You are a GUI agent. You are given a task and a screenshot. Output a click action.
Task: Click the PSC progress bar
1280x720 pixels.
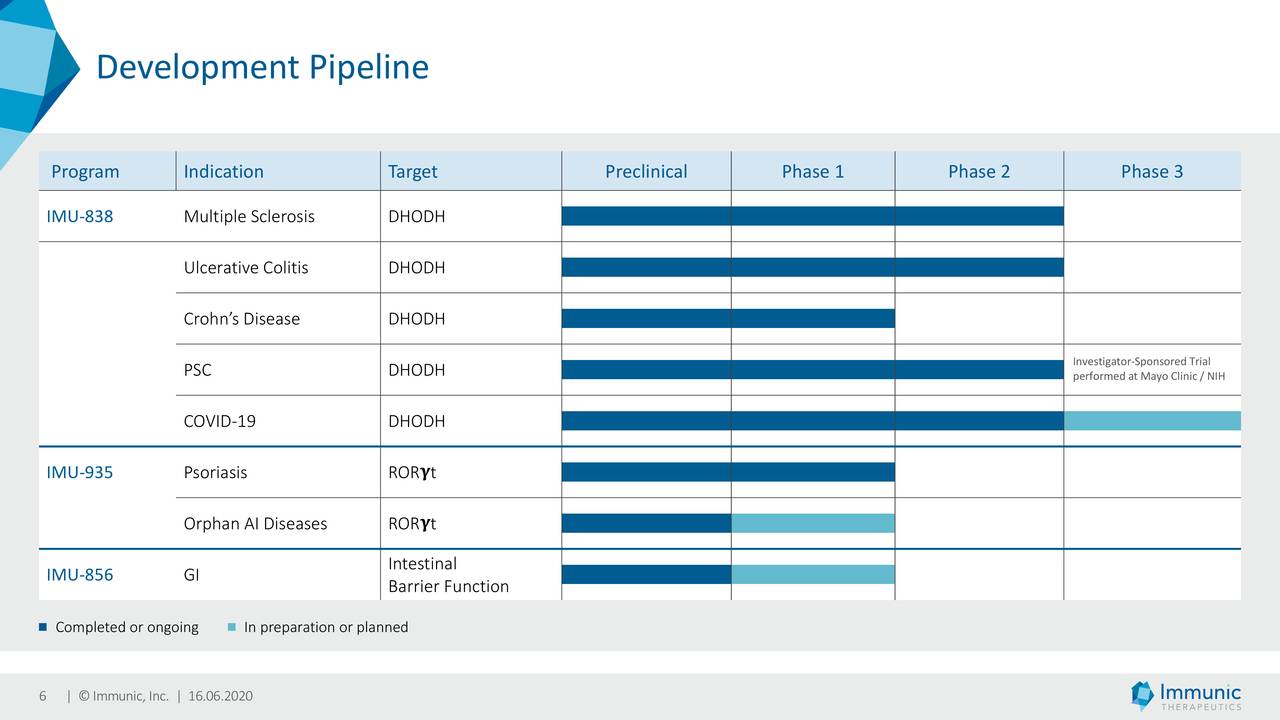[x=813, y=369]
